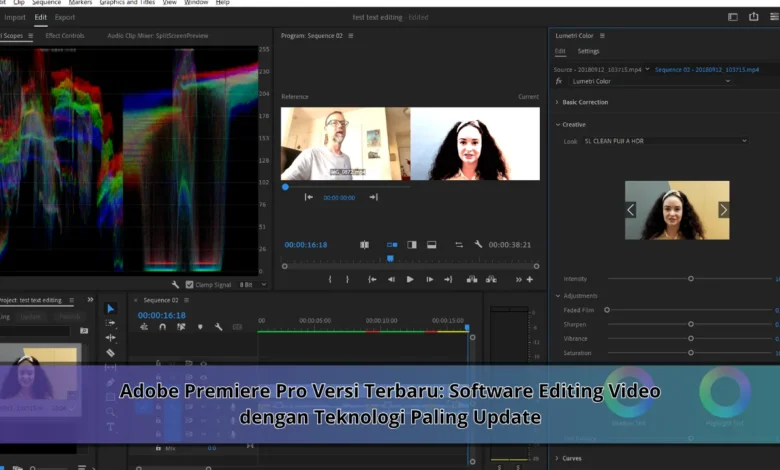Screen dimensions: 780x470
Task: Open the Lumetri Color panel menu
Action: click(602, 36)
